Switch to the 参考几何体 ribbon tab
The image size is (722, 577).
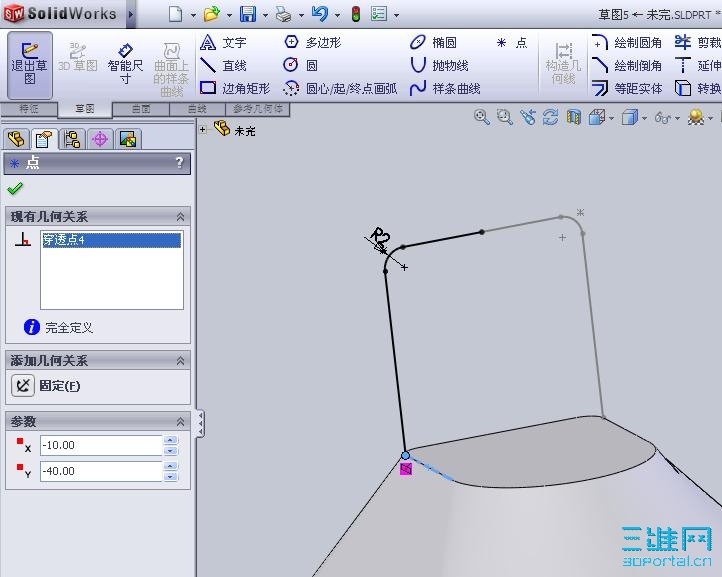click(x=257, y=109)
